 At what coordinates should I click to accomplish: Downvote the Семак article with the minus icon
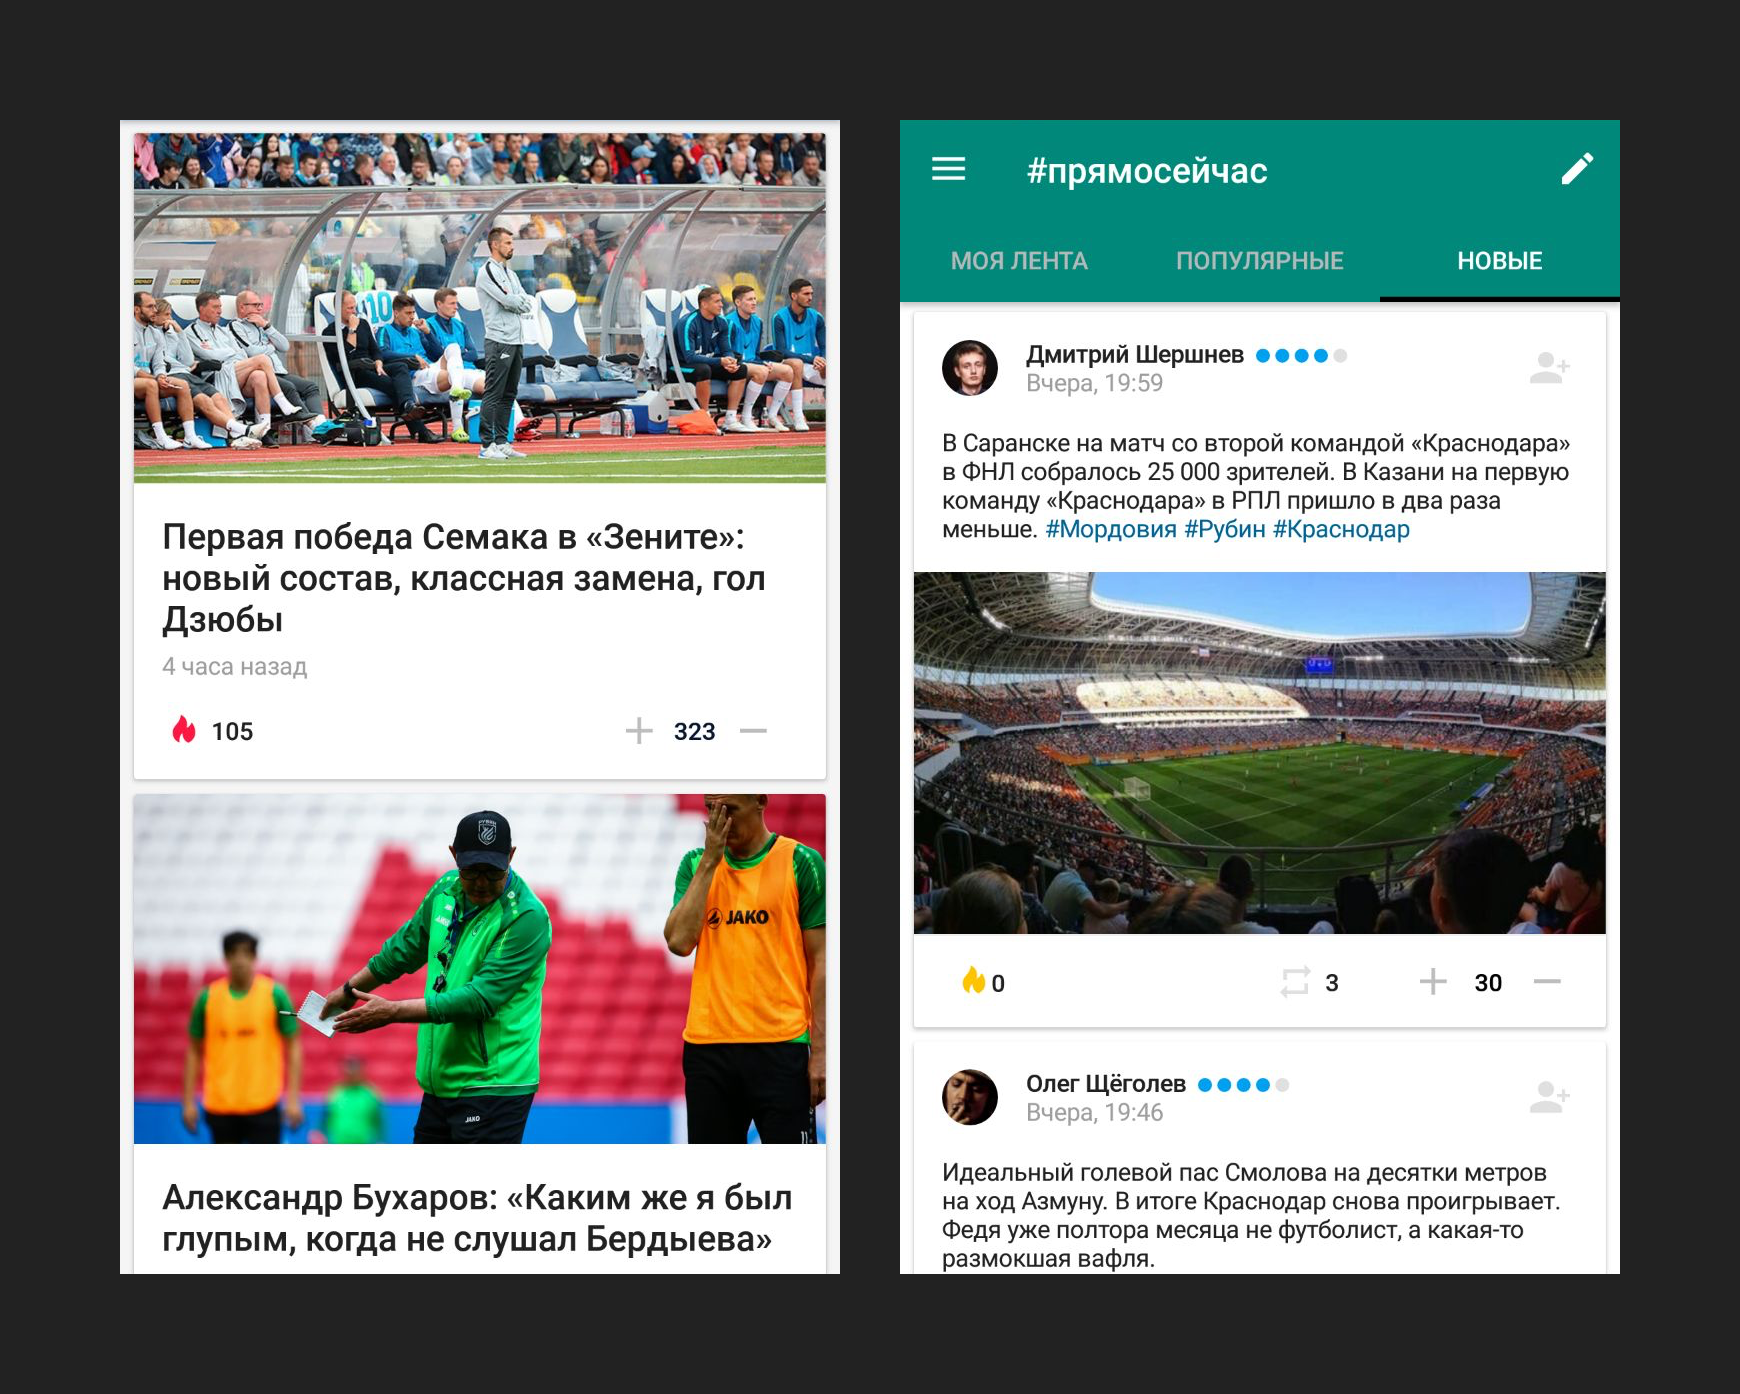click(753, 731)
